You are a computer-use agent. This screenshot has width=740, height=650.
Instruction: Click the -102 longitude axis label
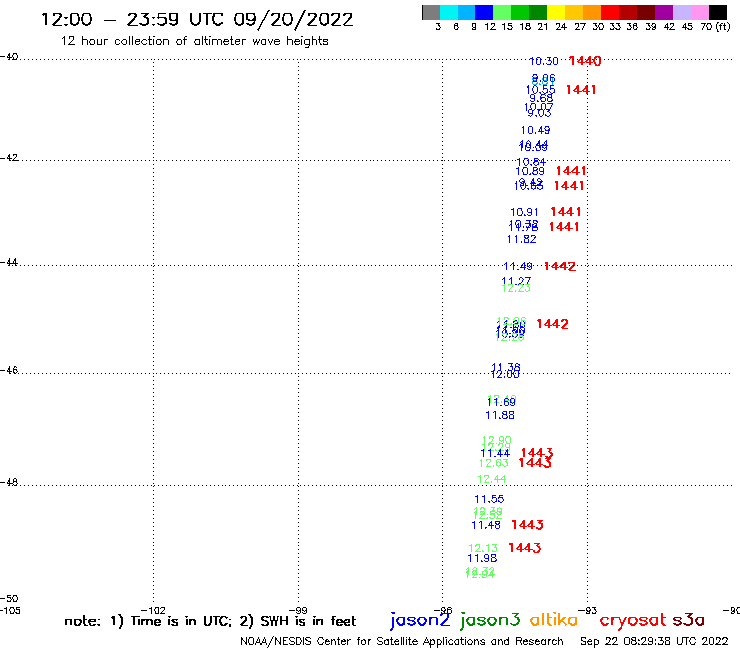pos(153,611)
